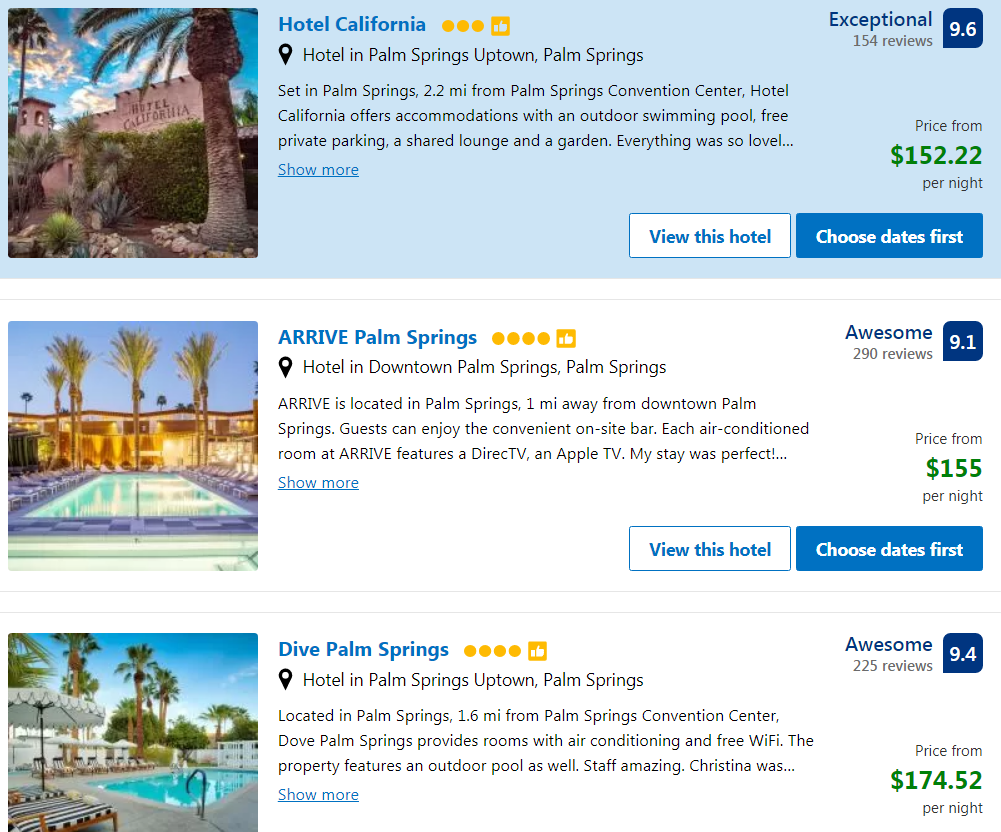This screenshot has height=832, width=1001.
Task: Click the thumbs-up quality badge beside Hotel California
Action: coord(500,25)
